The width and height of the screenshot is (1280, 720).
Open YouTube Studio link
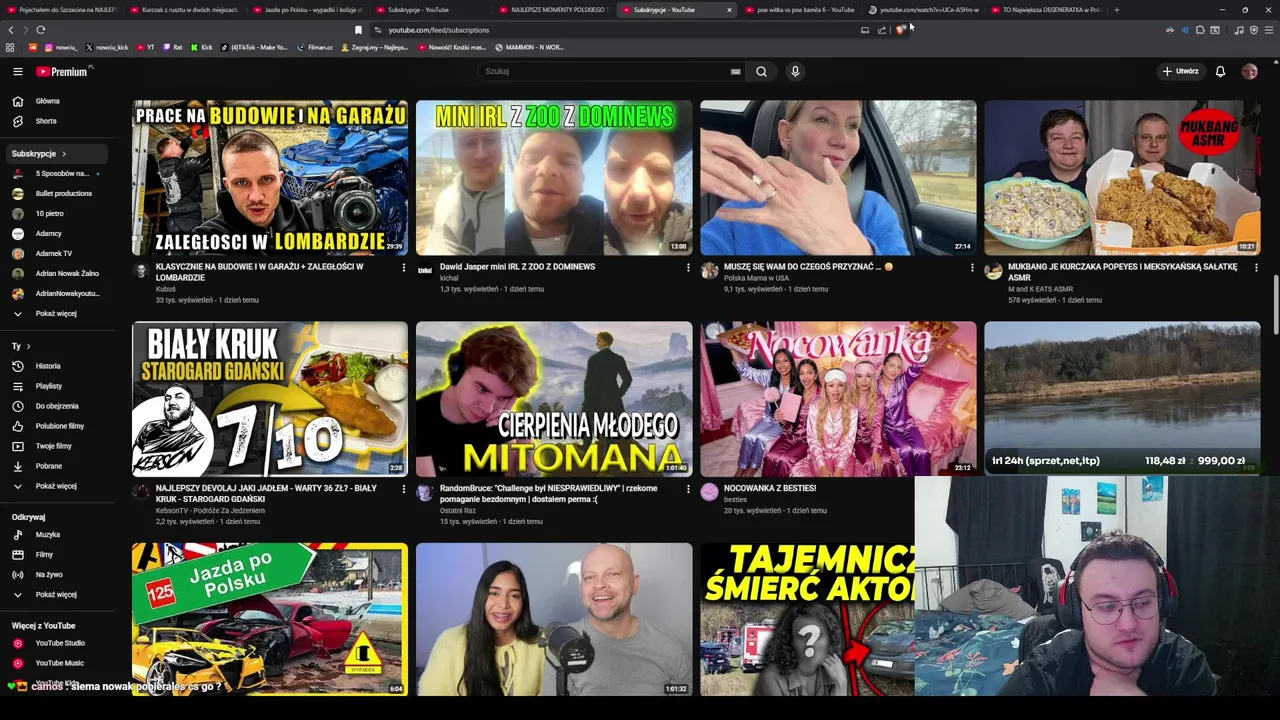[x=60, y=643]
